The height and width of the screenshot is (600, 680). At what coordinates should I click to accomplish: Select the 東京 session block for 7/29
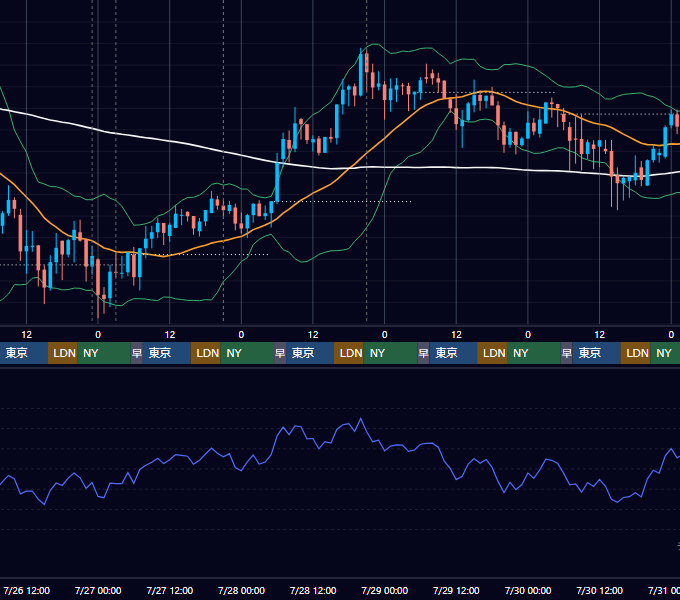pos(453,353)
